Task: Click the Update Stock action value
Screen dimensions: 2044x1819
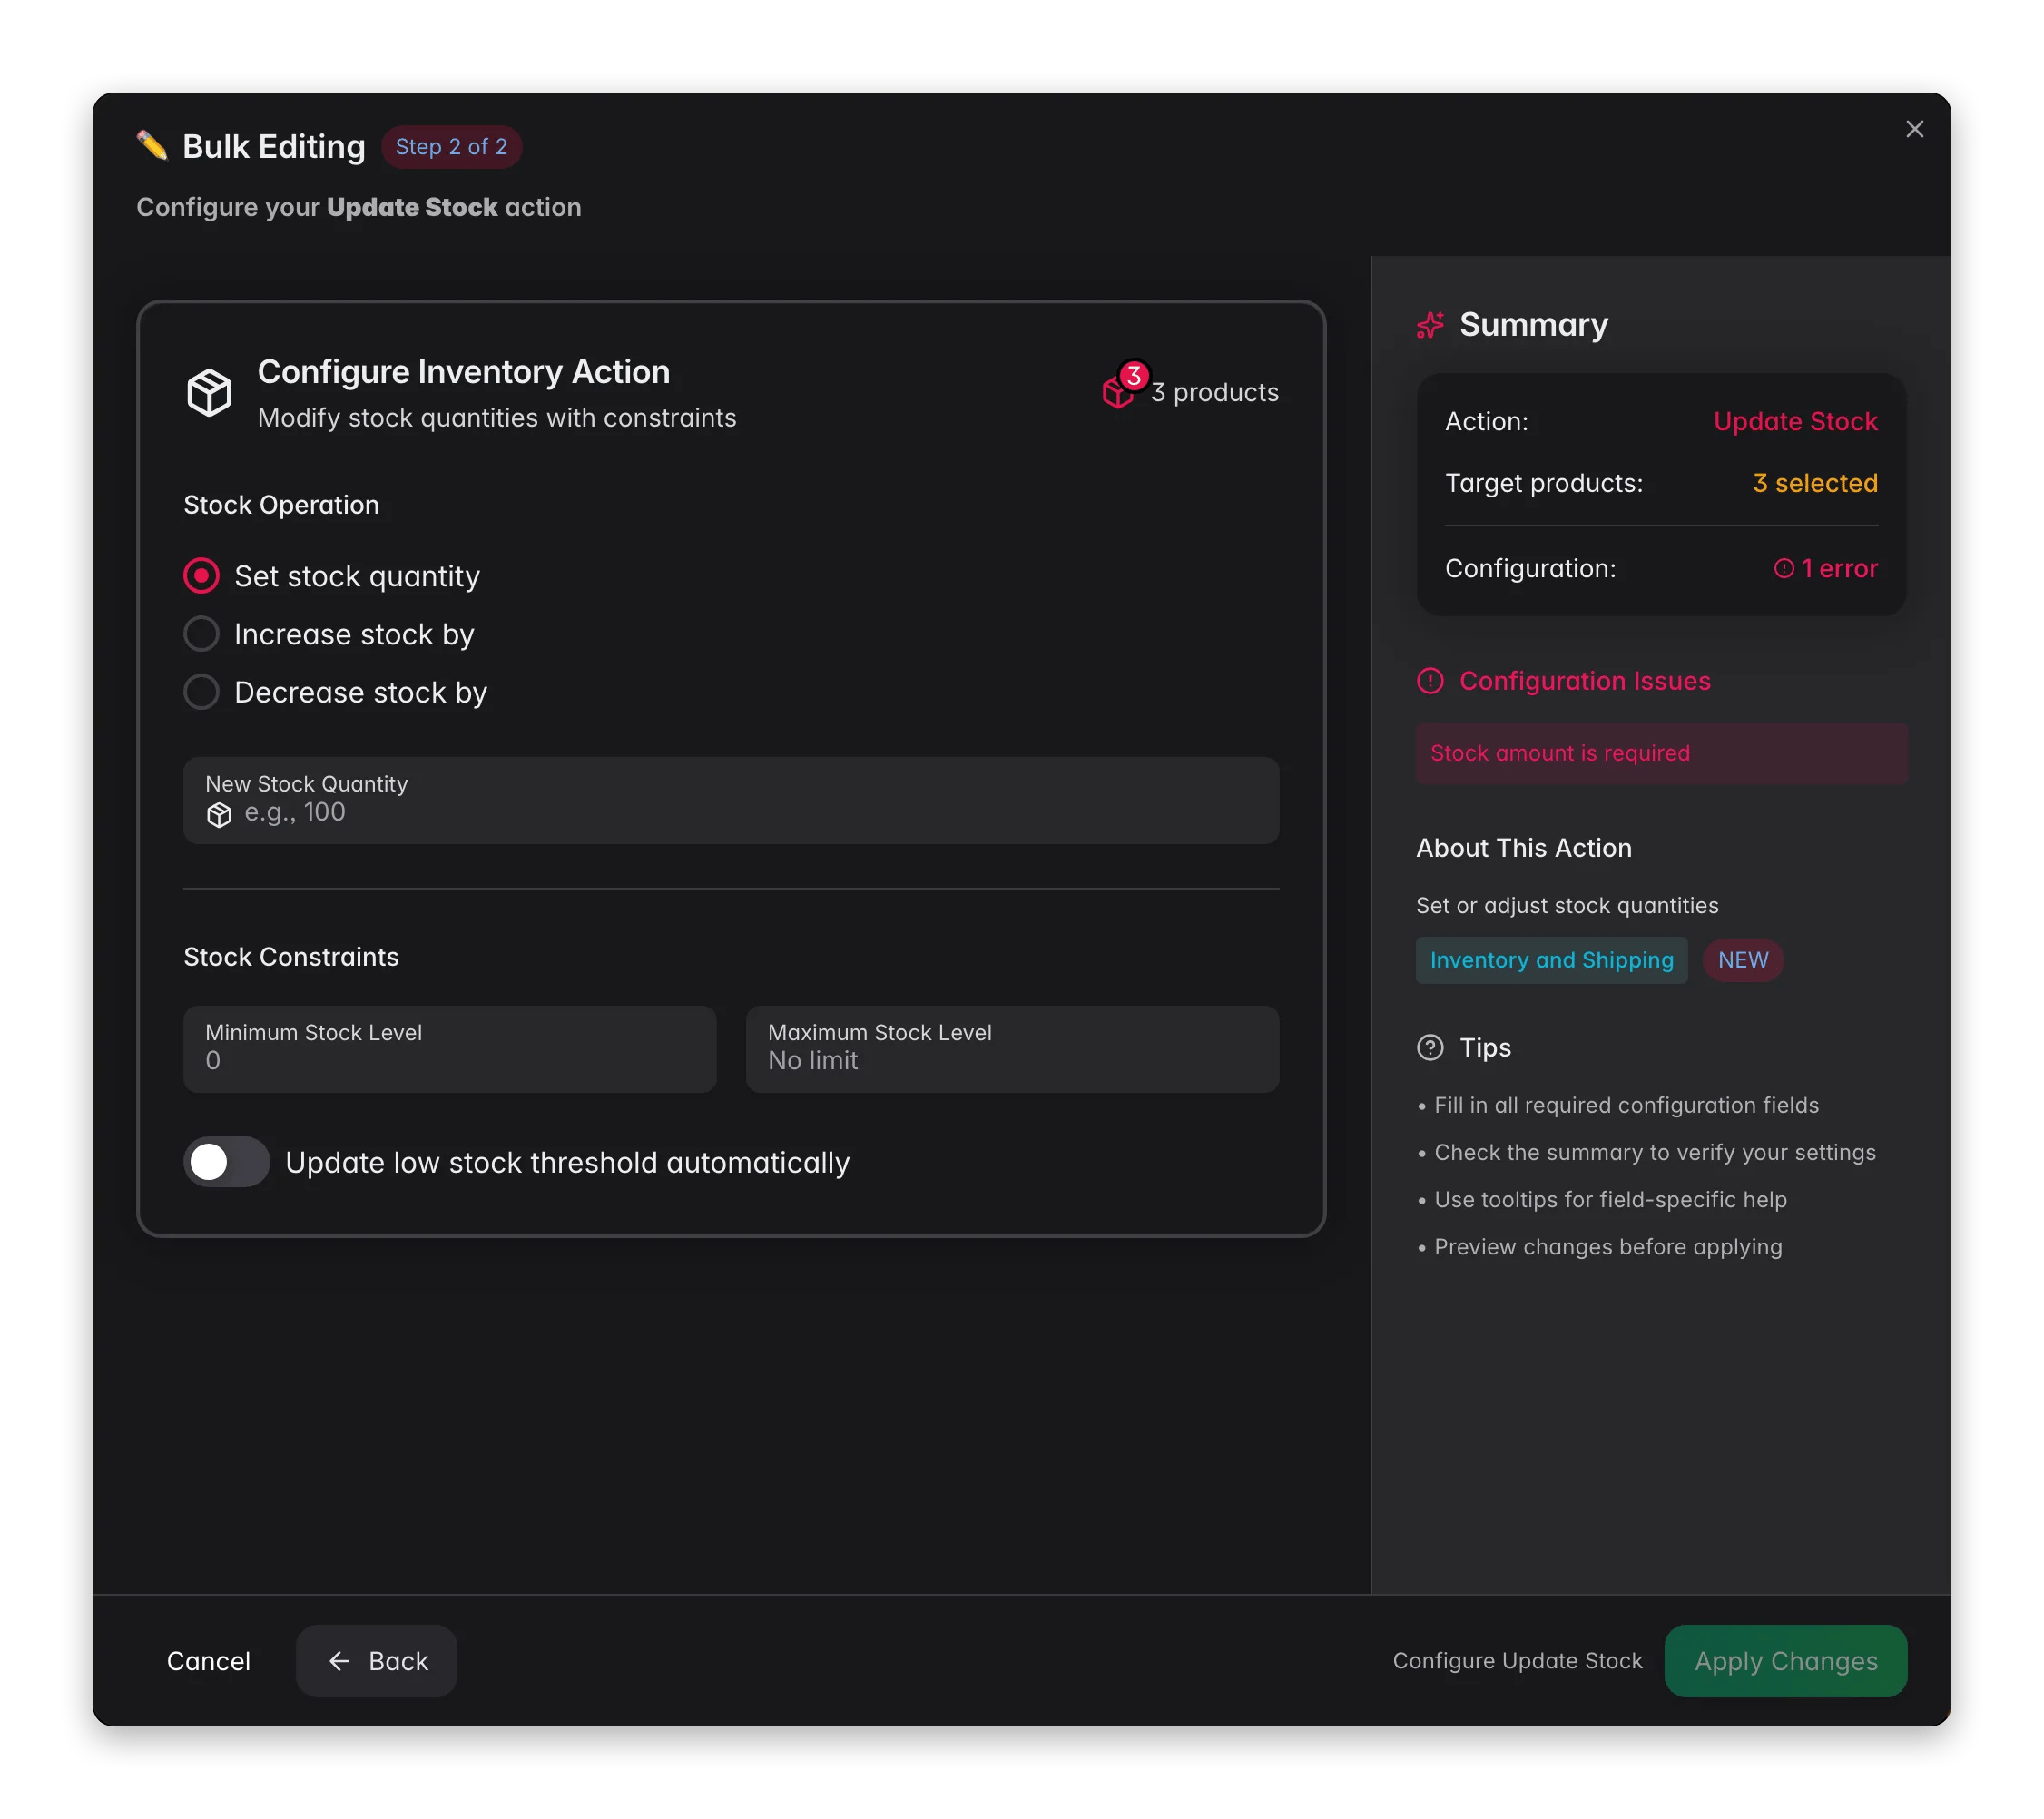Action: pyautogui.click(x=1795, y=421)
